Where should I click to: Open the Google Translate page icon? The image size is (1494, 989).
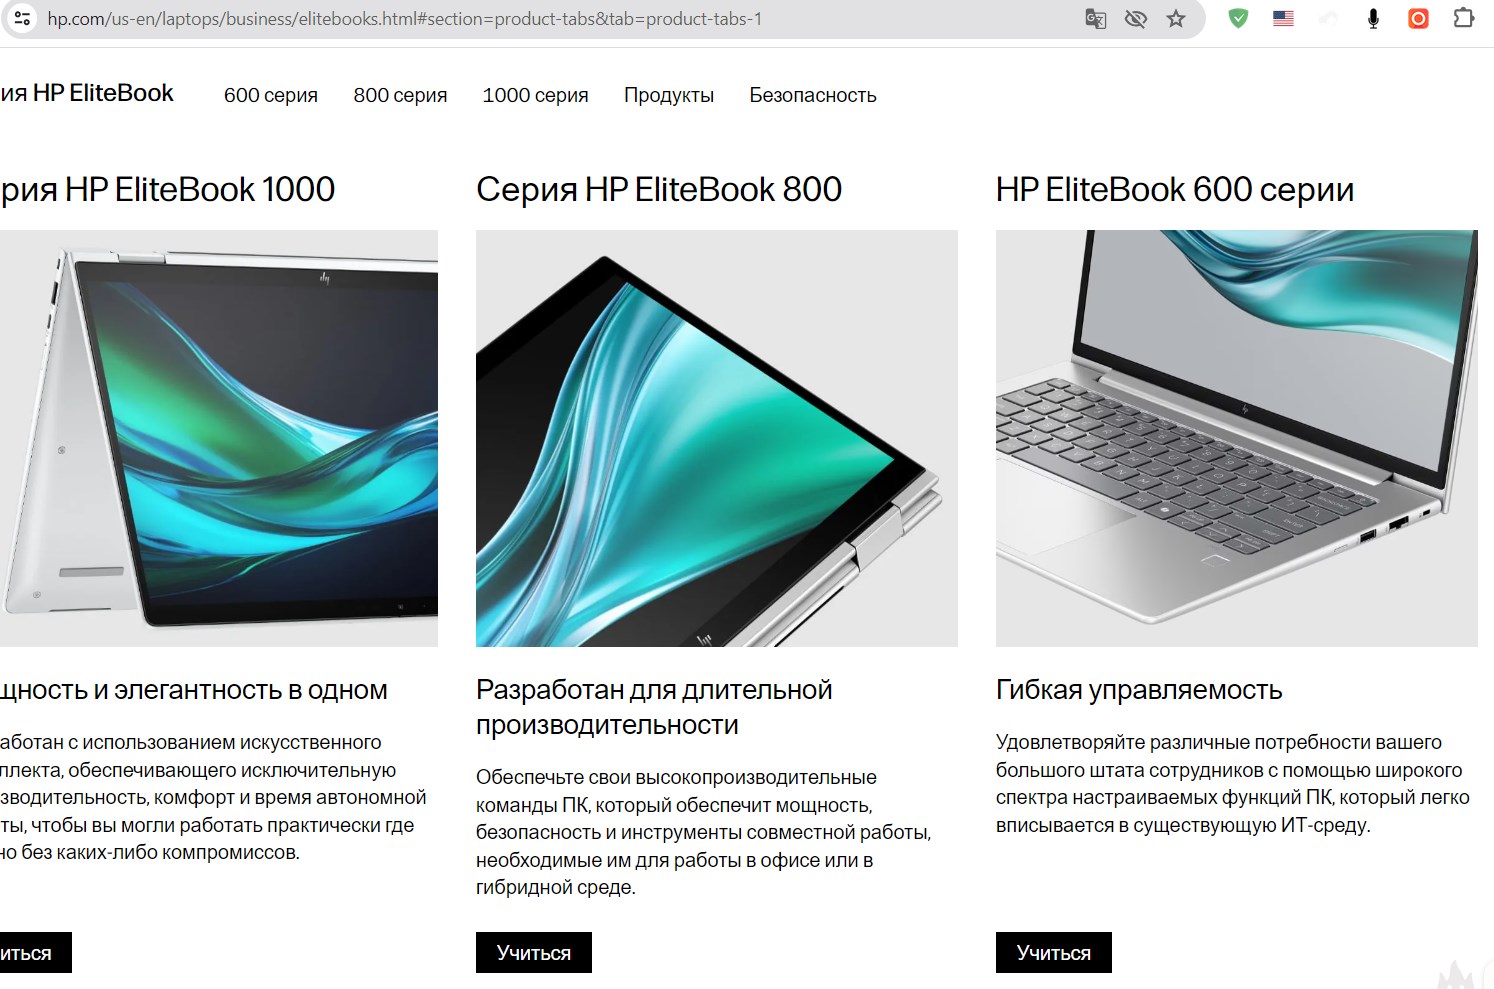(x=1095, y=19)
